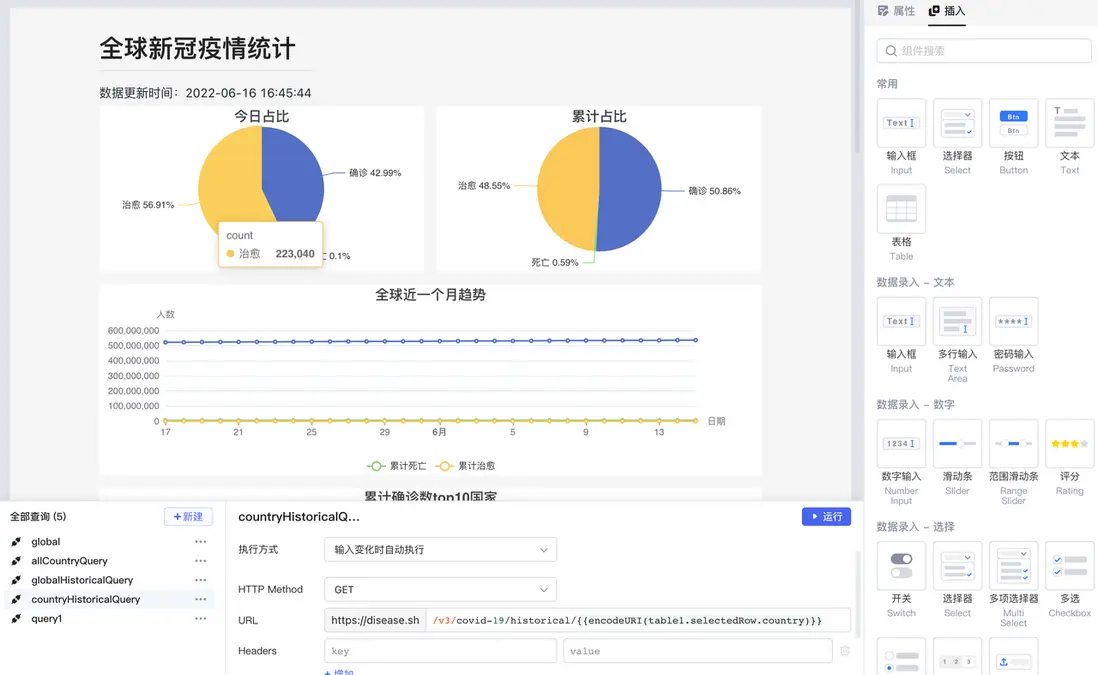Click the component search input field
The height and width of the screenshot is (675, 1098).
pos(984,51)
